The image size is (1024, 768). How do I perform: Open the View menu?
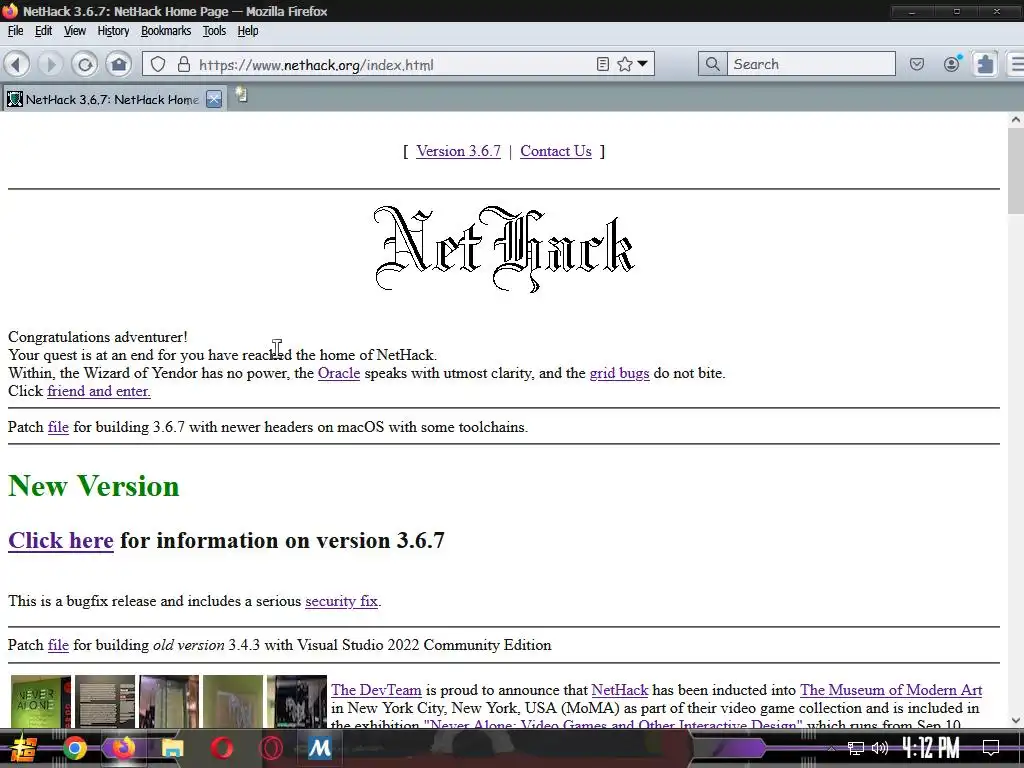[74, 31]
